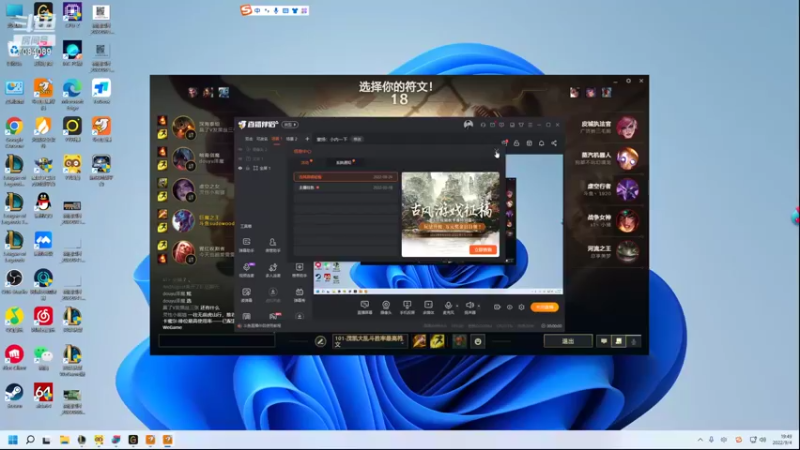Open the notification bell in streaming app
This screenshot has width=800, height=450.
[541, 143]
